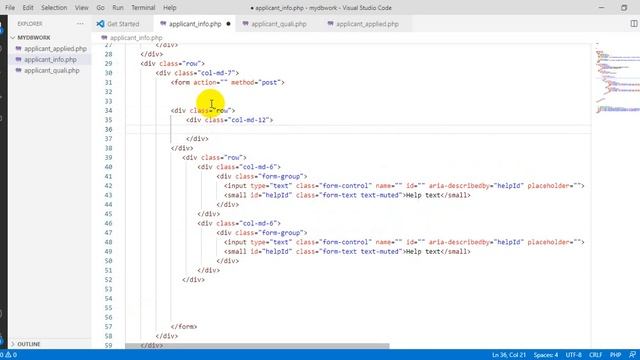Click the CRLF line ending indicator
This screenshot has width=640, height=360.
click(596, 355)
